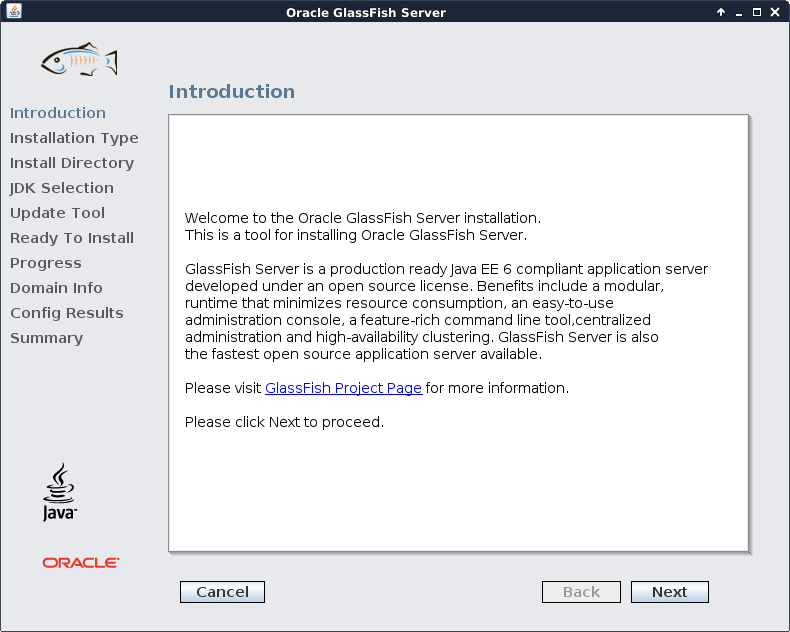Maximize the installer window
Viewport: 790px width, 632px height.
[x=757, y=12]
